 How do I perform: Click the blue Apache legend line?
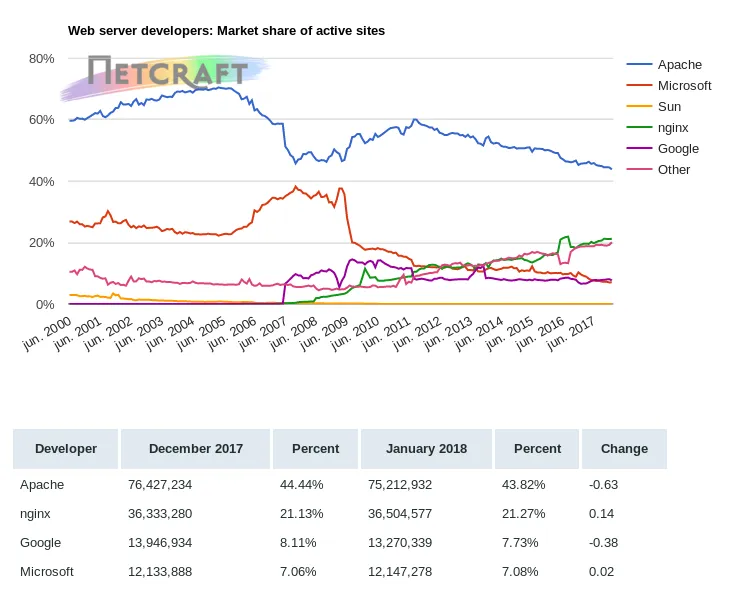(639, 65)
